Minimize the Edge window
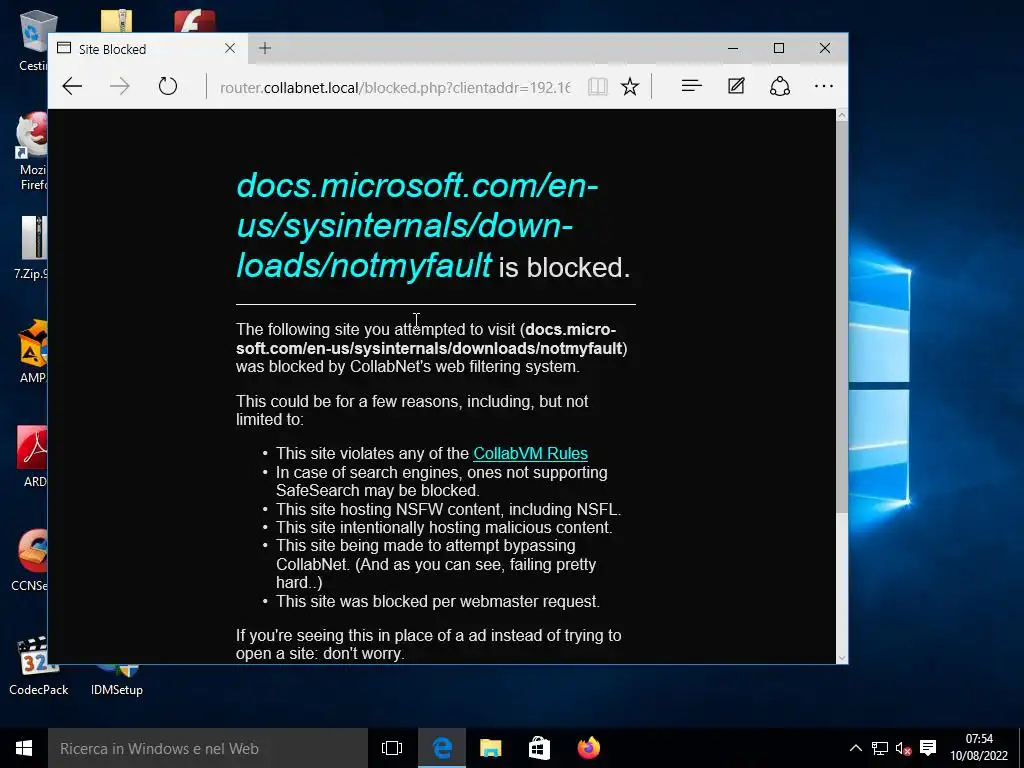 (733, 48)
